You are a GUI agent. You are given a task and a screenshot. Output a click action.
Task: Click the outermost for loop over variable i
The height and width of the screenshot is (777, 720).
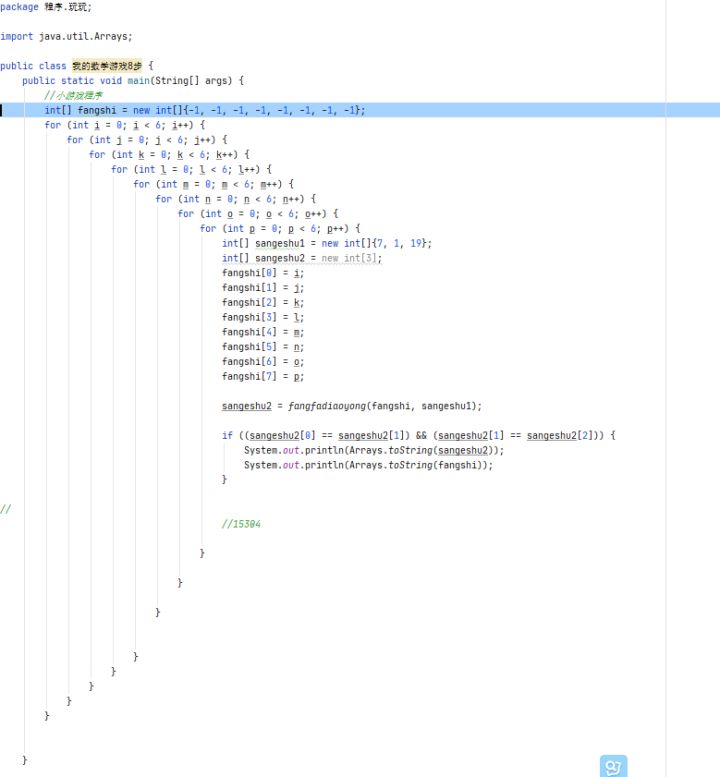coord(123,125)
